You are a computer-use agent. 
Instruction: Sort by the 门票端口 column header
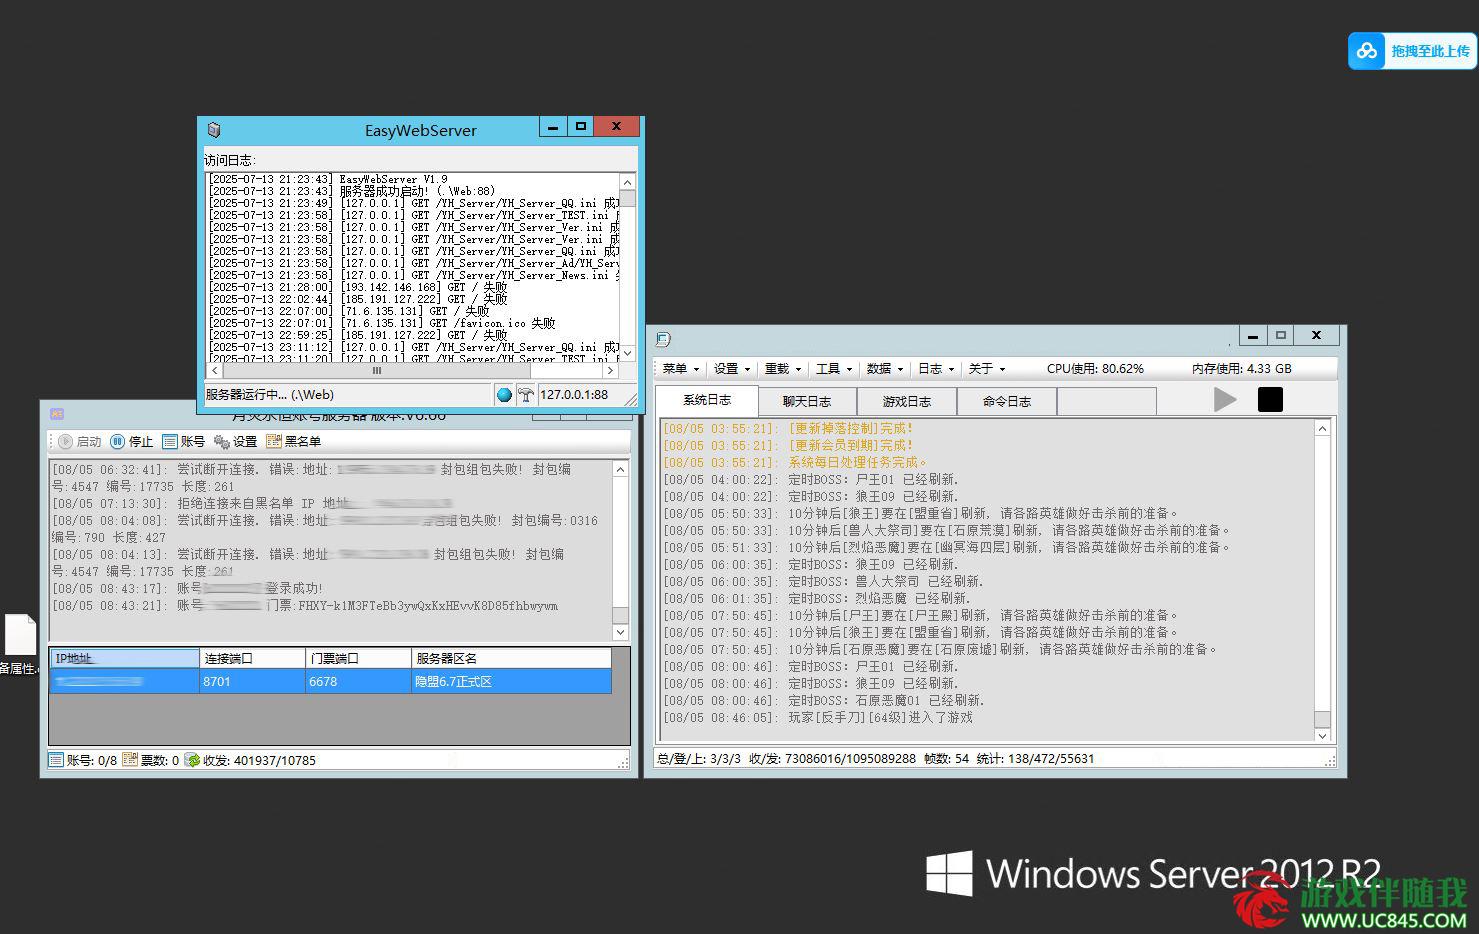pos(359,658)
